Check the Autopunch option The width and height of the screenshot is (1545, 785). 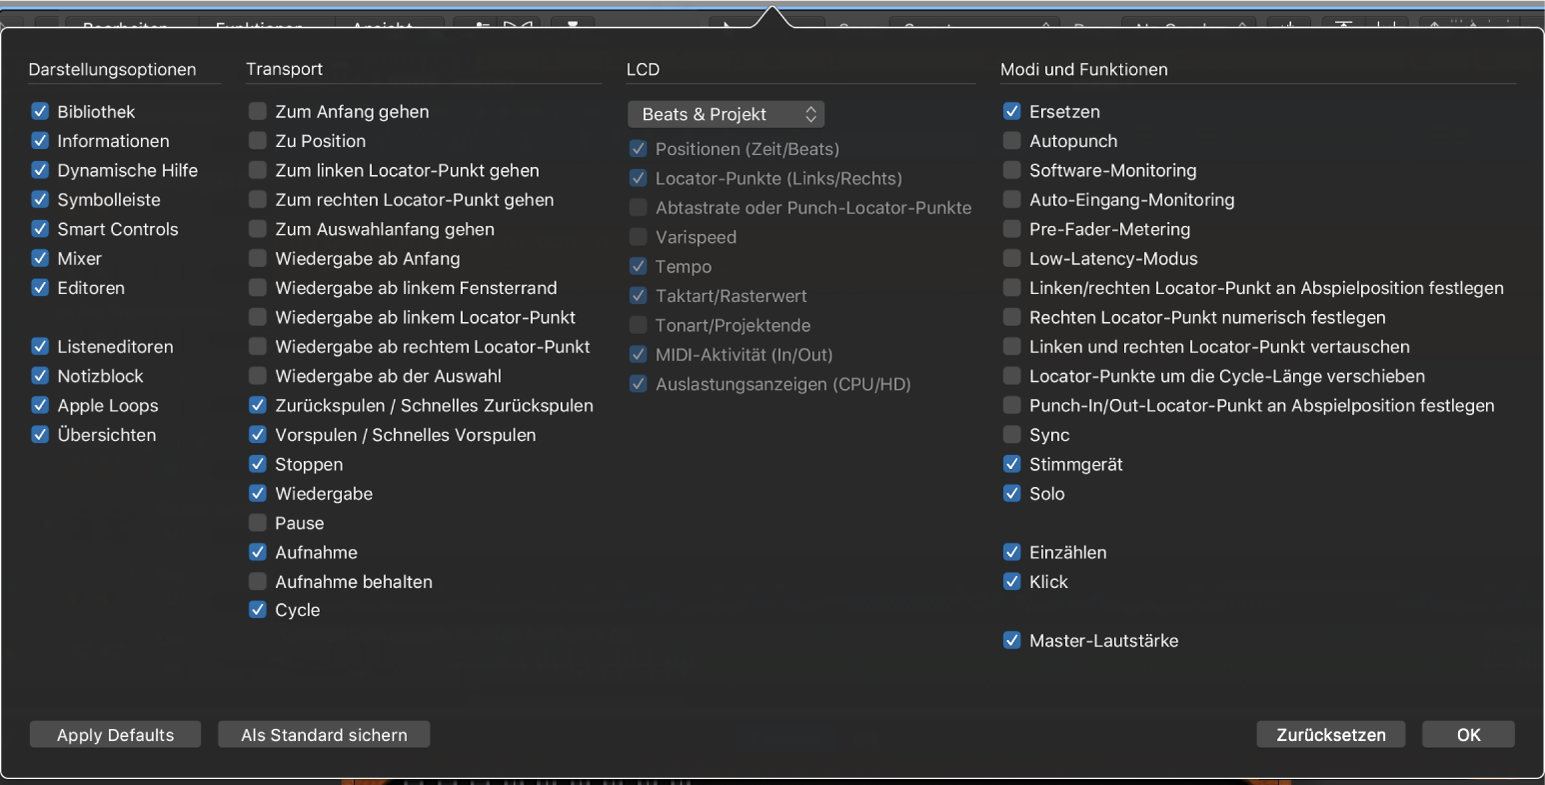tap(1012, 141)
